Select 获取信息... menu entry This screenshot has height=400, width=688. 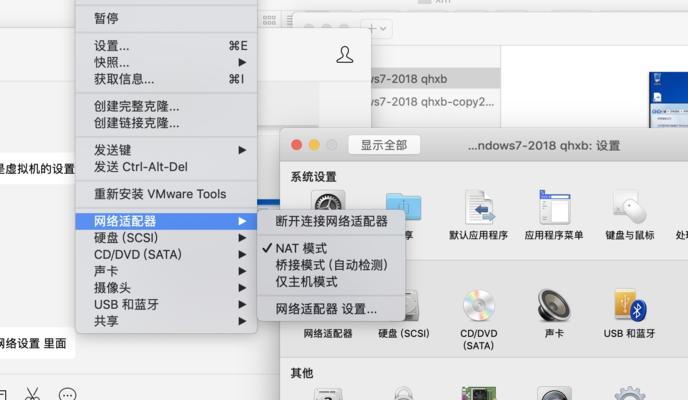[x=166, y=79]
